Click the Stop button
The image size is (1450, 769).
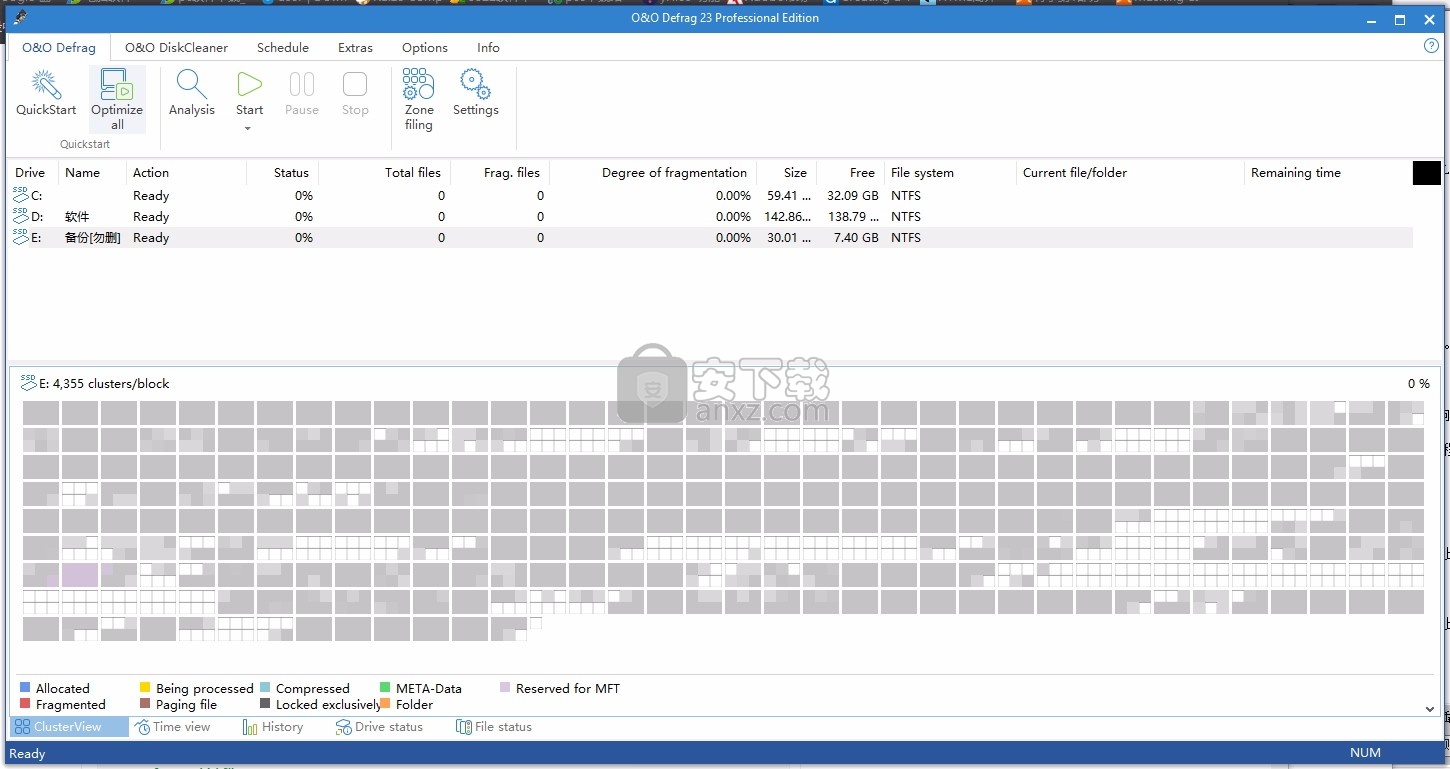point(355,94)
